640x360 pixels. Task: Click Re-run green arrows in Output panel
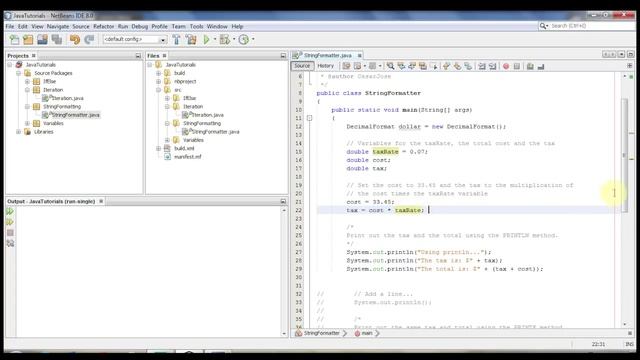tap(10, 211)
